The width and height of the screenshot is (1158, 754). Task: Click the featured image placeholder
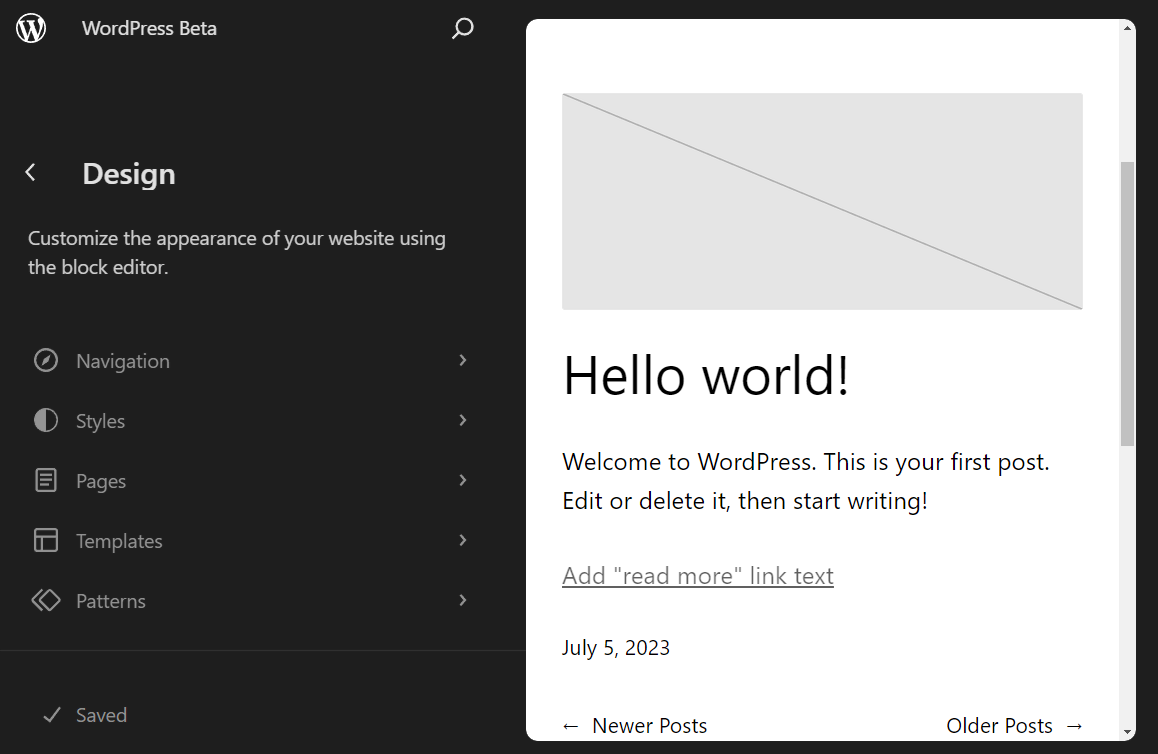822,200
